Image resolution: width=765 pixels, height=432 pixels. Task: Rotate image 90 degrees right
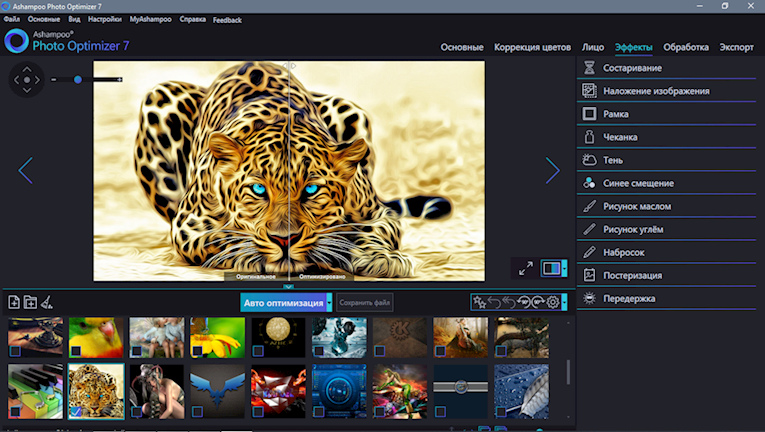click(538, 303)
